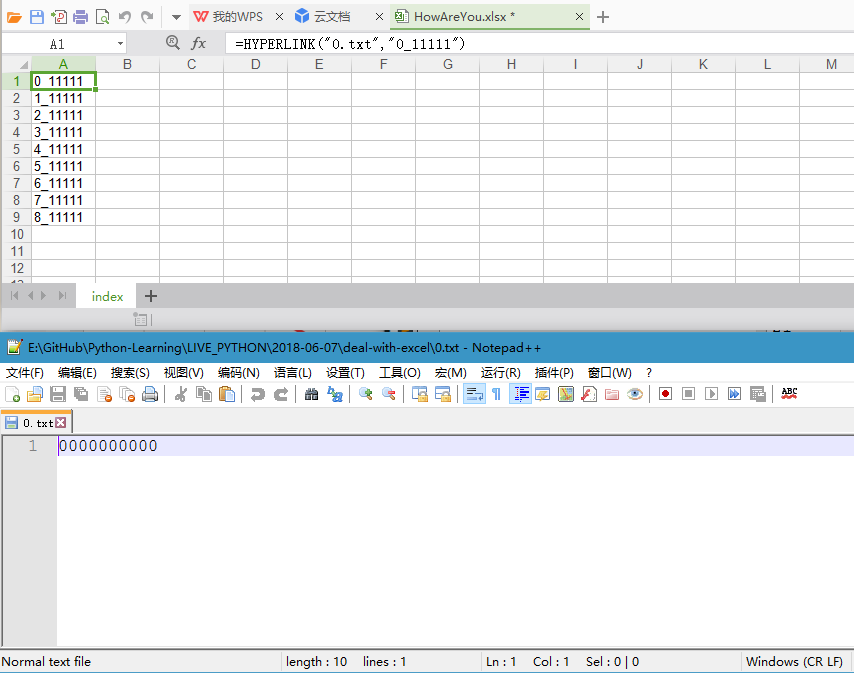Click Notepad++ save icon

pos(58,394)
